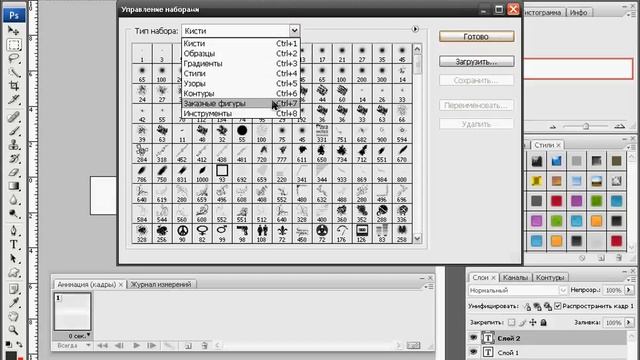Open Заливка fill arrow

tap(629, 322)
